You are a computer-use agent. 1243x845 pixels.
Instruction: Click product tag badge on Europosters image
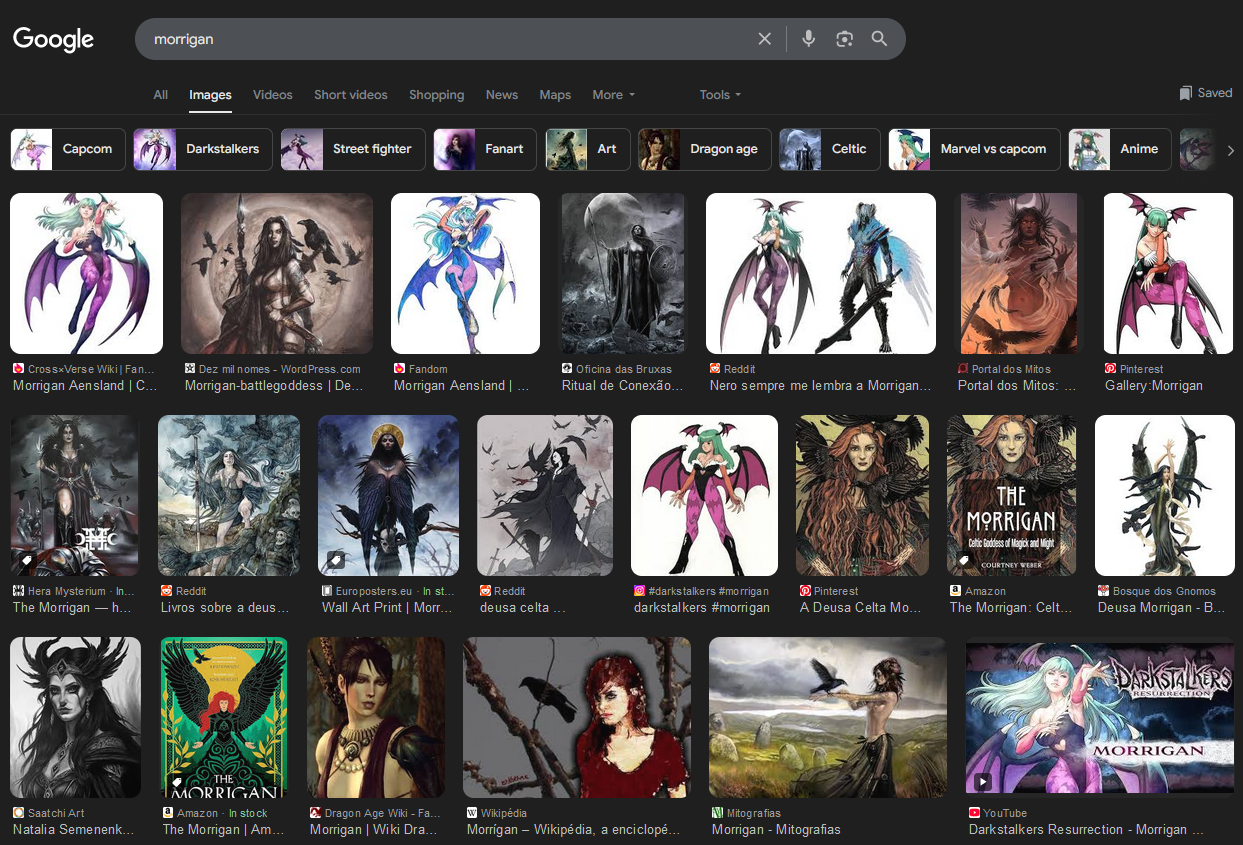coord(336,559)
